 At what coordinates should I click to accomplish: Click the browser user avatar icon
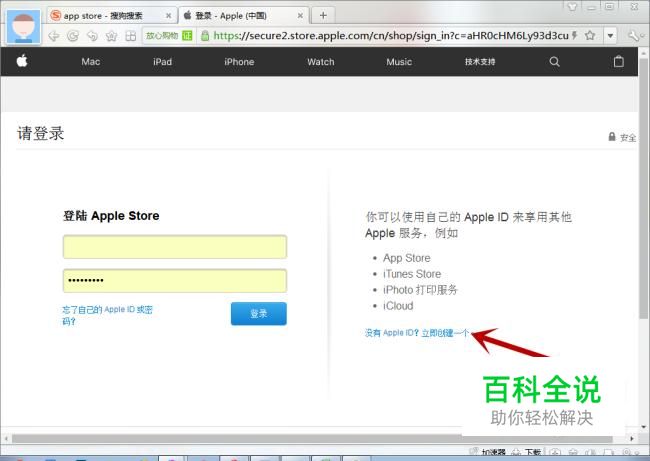(x=24, y=27)
